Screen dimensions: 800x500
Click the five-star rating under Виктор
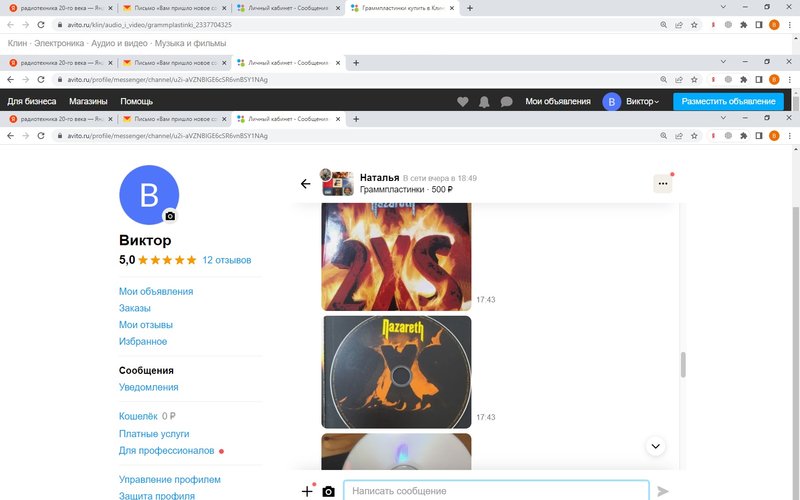point(167,260)
